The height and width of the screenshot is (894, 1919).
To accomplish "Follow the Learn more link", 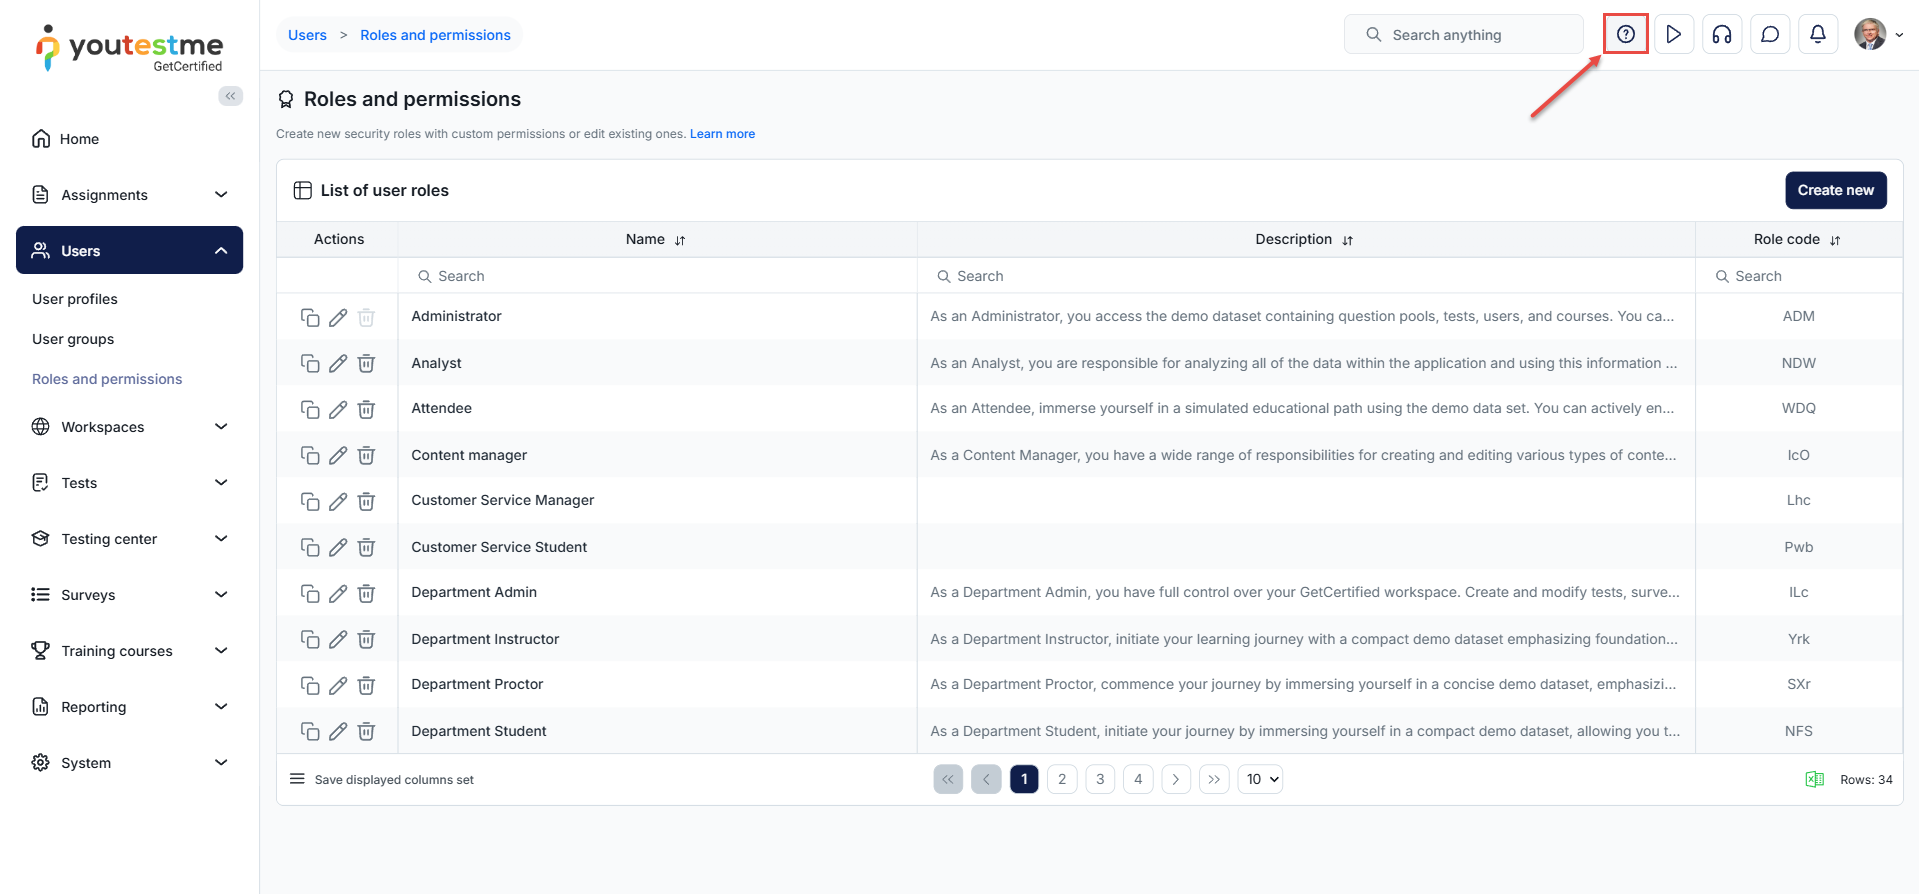I will pos(722,134).
